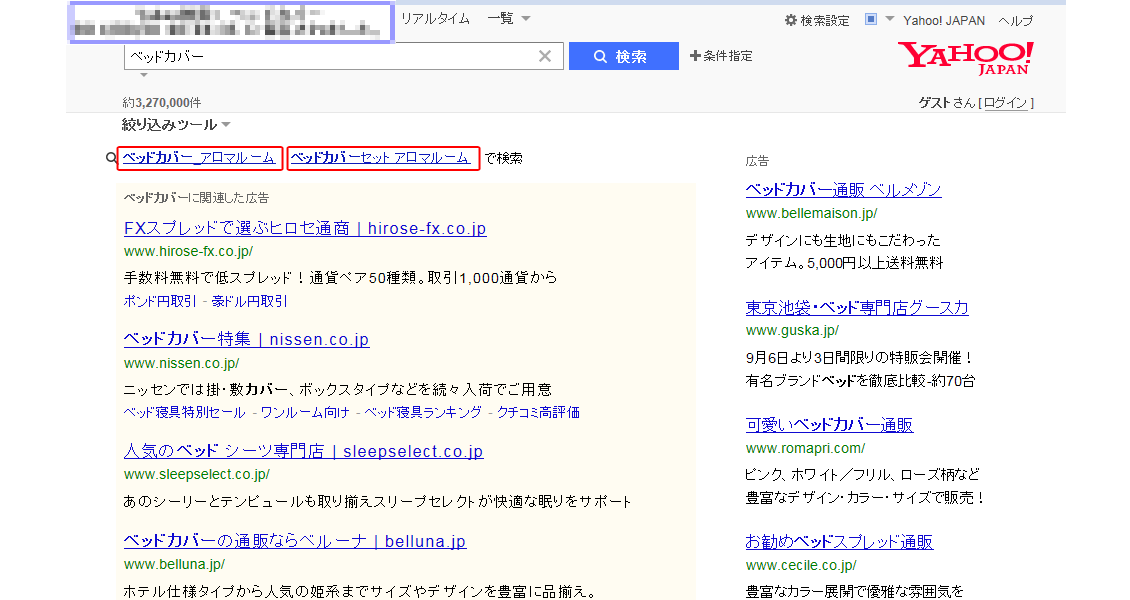The height and width of the screenshot is (600, 1130).
Task: Click the blue 検索 search button
Action: click(623, 56)
